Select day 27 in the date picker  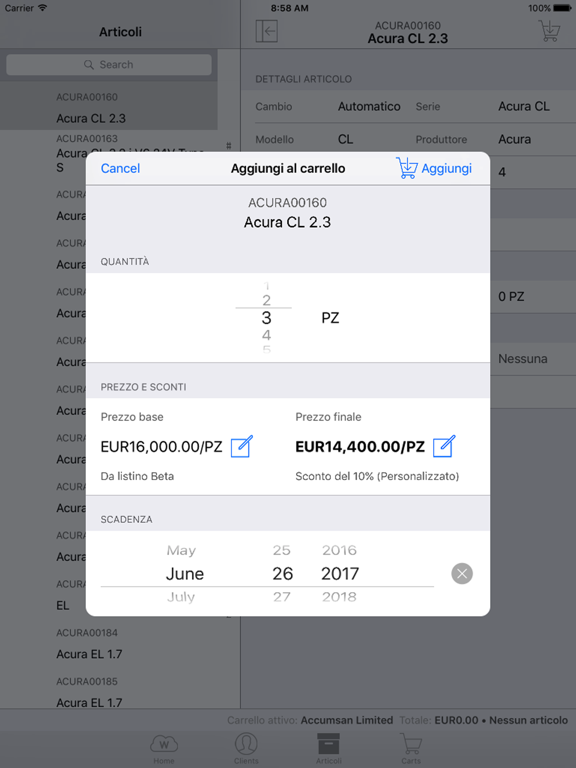coord(282,597)
